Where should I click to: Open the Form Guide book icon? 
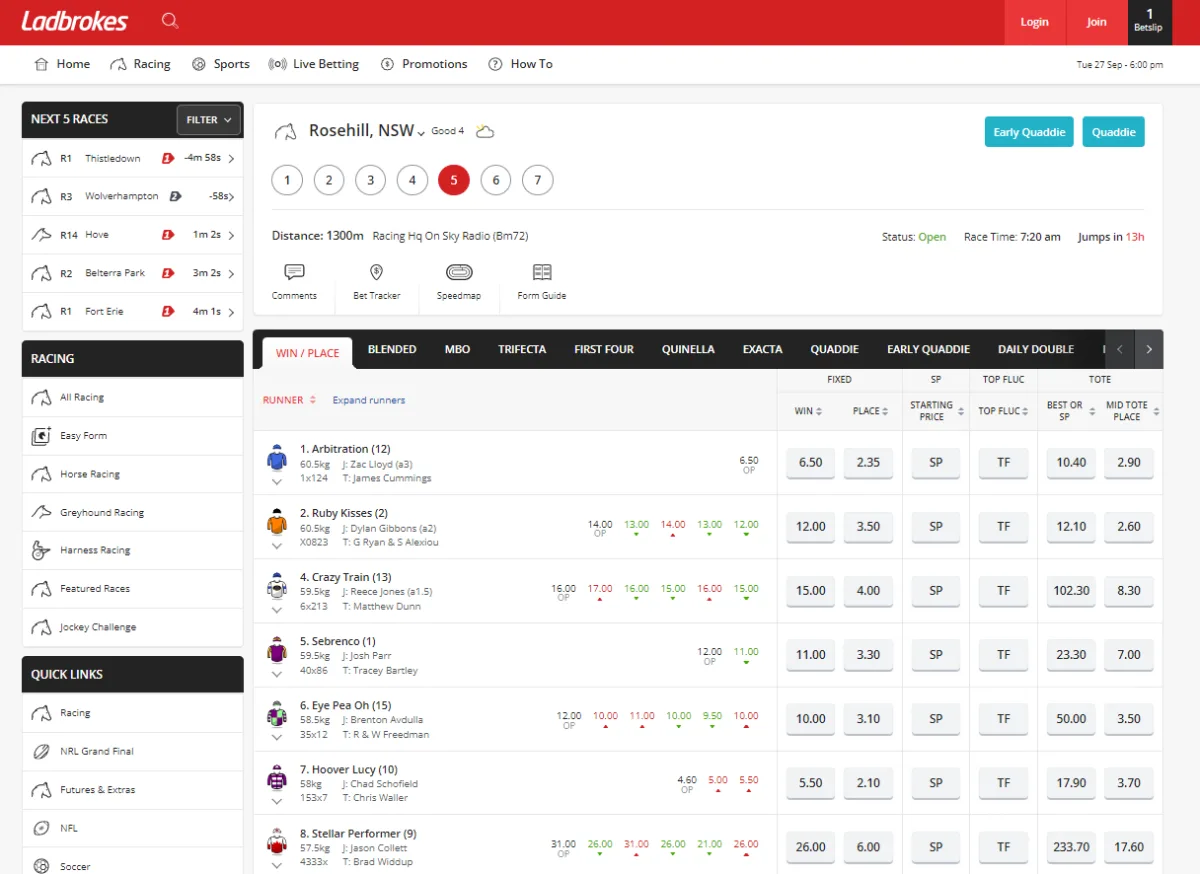[542, 272]
